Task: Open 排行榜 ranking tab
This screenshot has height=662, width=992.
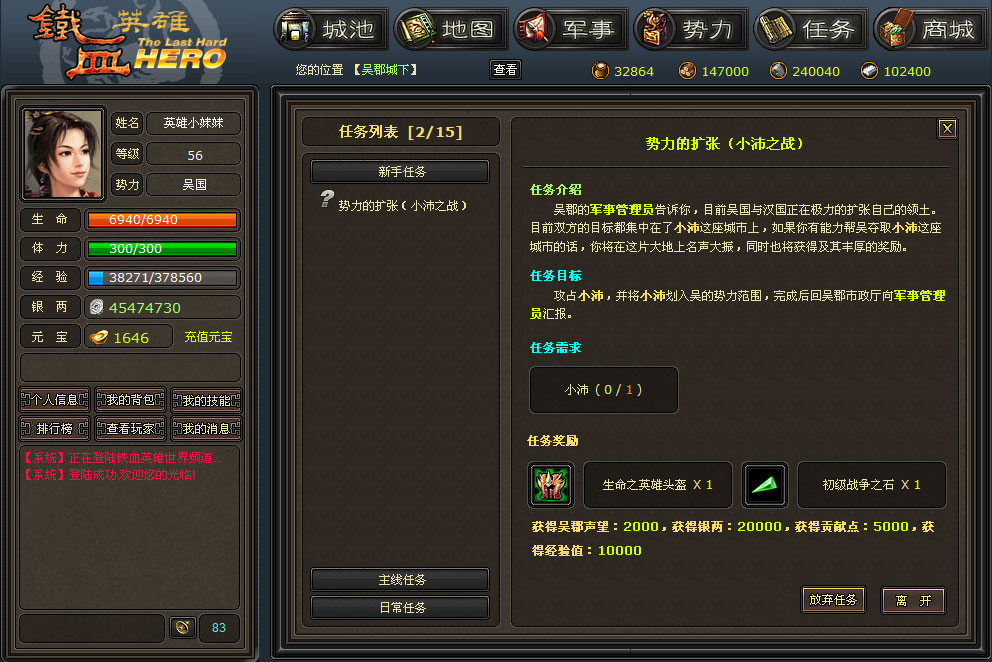Action: [x=54, y=428]
